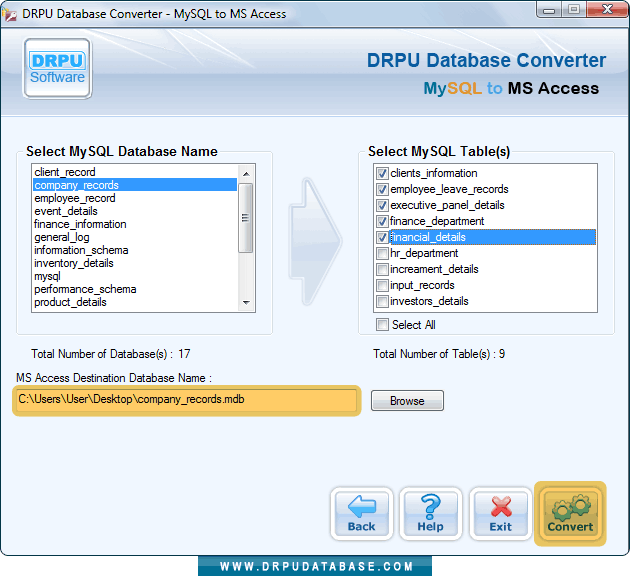Click the DRPU Software logo
Image resolution: width=630 pixels, height=576 pixels.
(57, 68)
